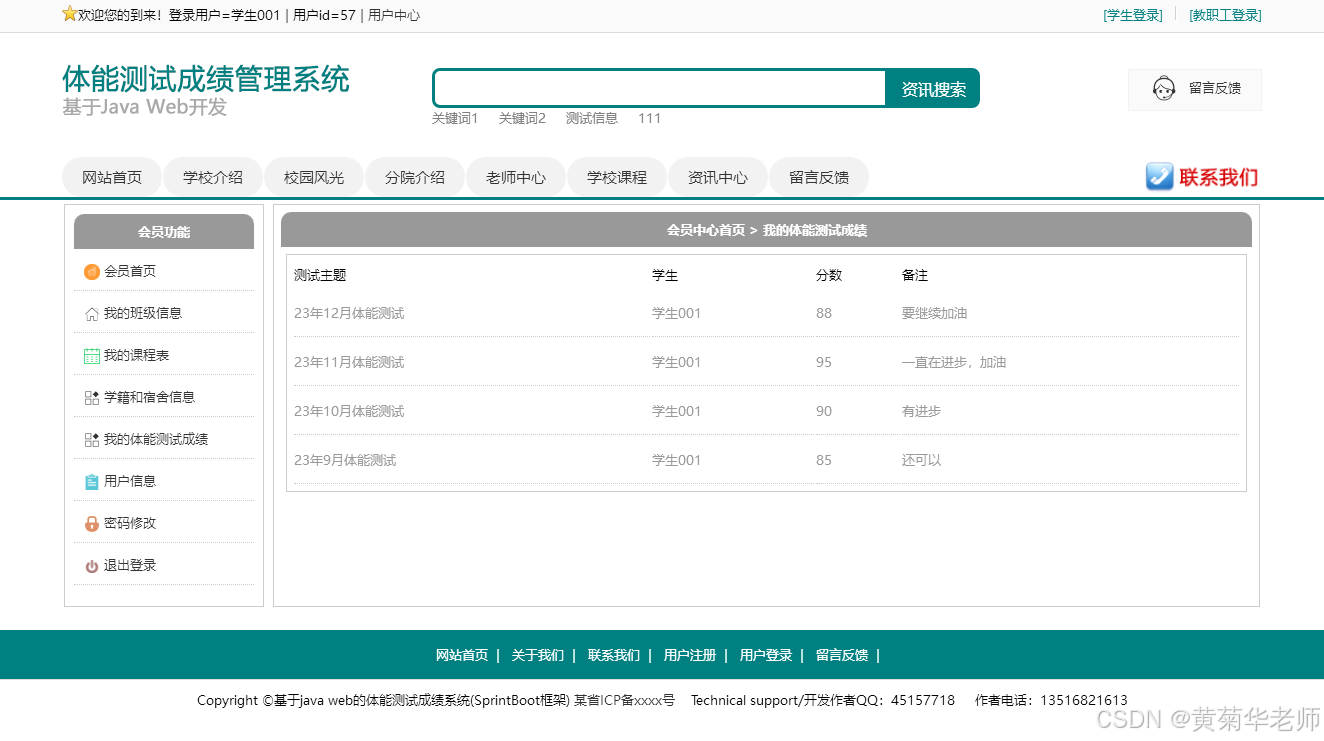Click 用户注册 in the footer menu
This screenshot has width=1324, height=741.
(689, 655)
